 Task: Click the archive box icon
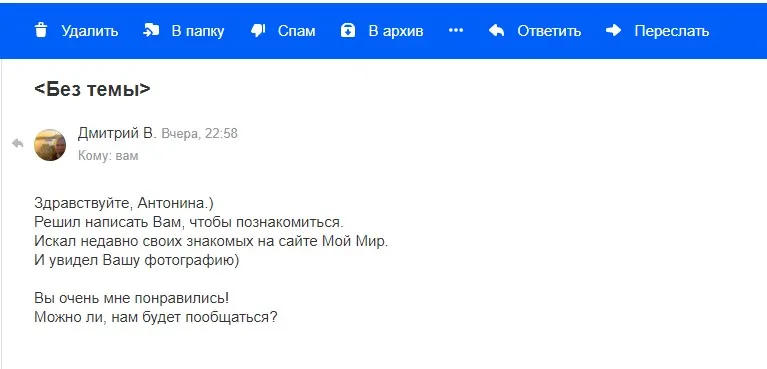(x=348, y=31)
